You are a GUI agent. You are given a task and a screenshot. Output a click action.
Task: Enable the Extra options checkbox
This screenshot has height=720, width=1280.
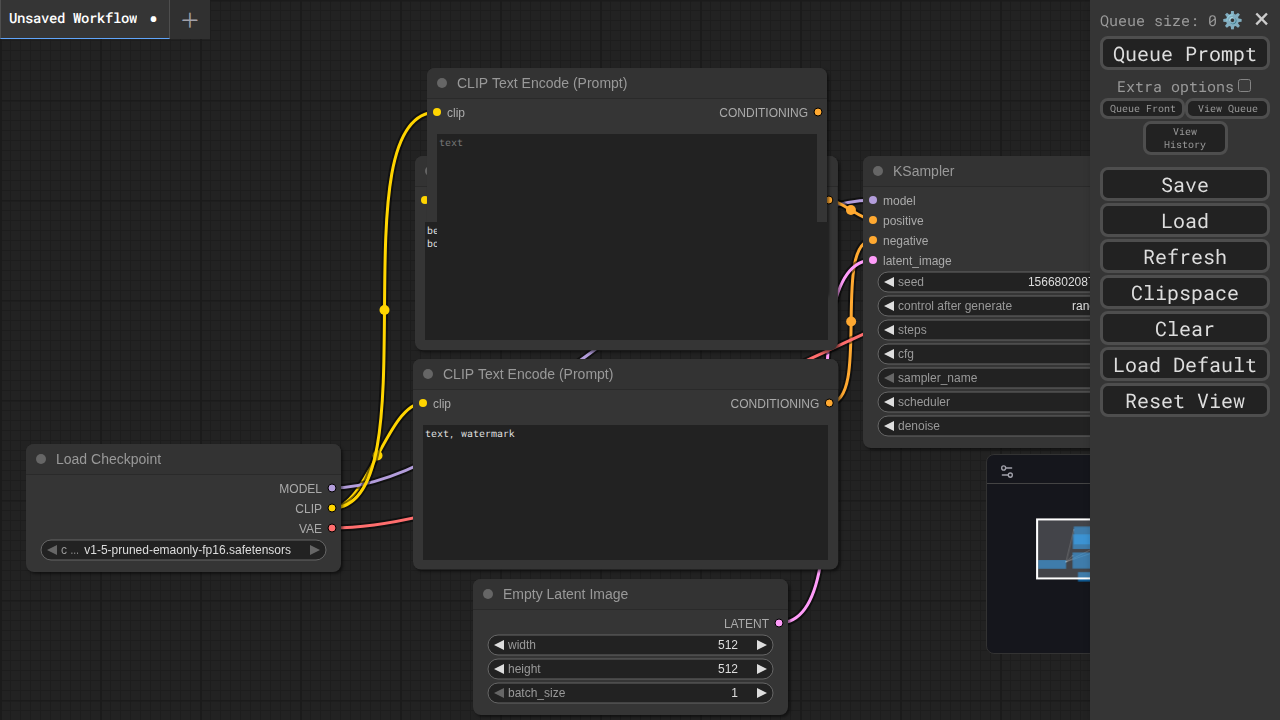(1244, 86)
